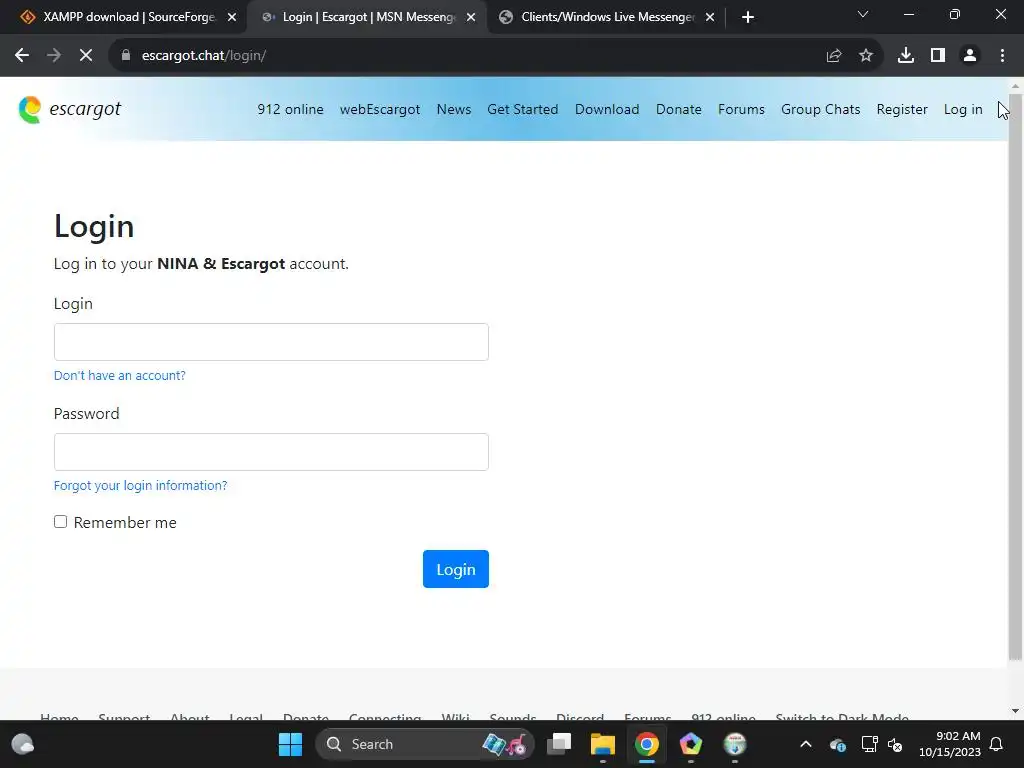Viewport: 1024px width, 768px height.
Task: Open Chrome three-dot menu
Action: point(1002,56)
